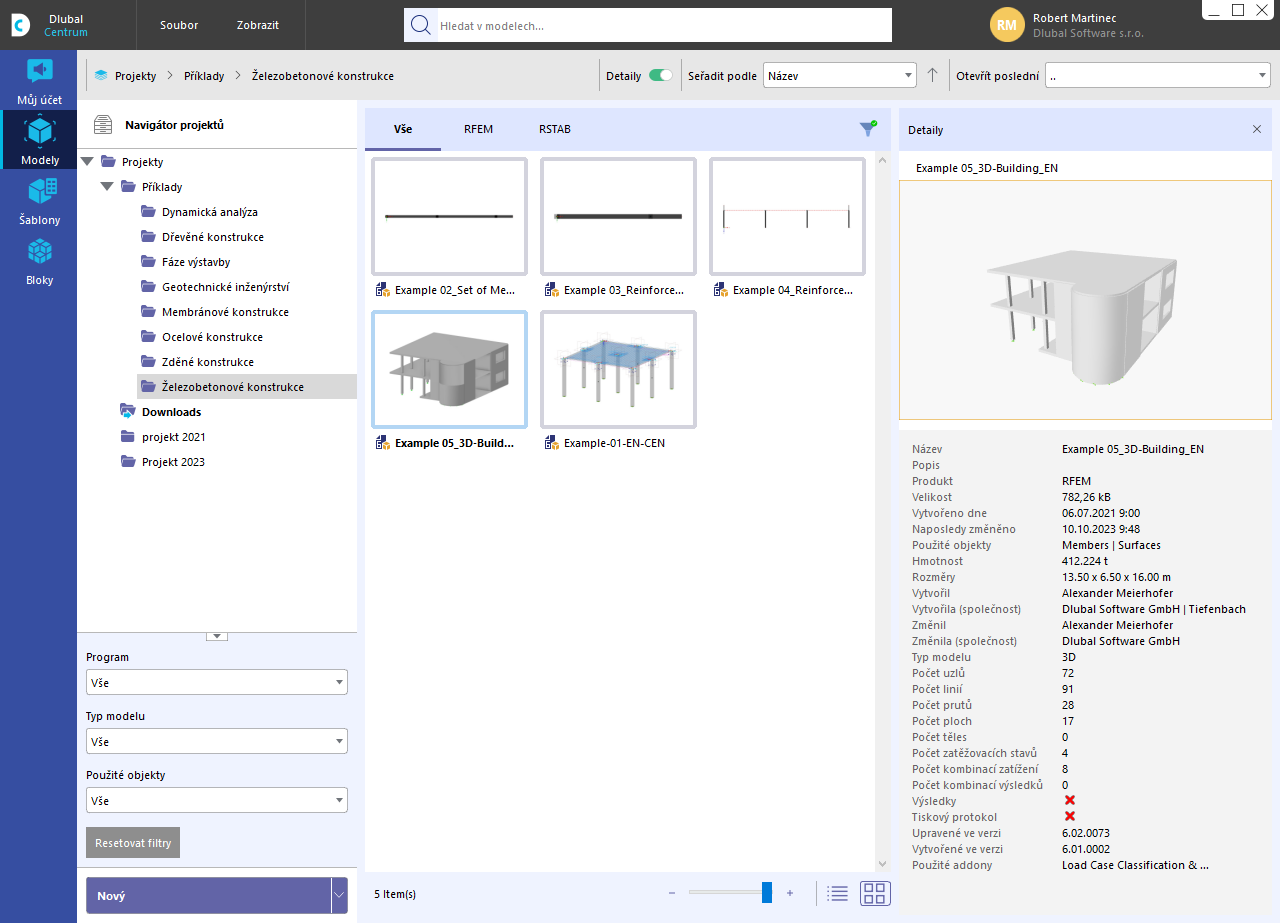The width and height of the screenshot is (1280, 923).
Task: Click the Nový button
Action: pyautogui.click(x=208, y=895)
